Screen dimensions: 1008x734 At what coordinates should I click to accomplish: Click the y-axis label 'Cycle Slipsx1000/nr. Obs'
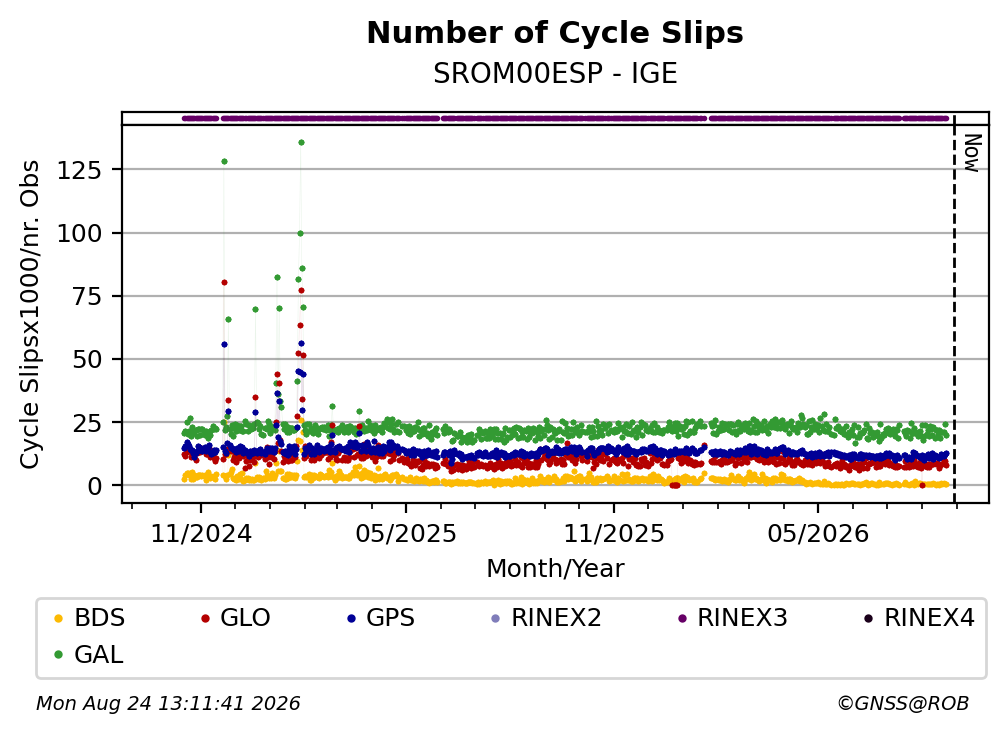[x=30, y=314]
